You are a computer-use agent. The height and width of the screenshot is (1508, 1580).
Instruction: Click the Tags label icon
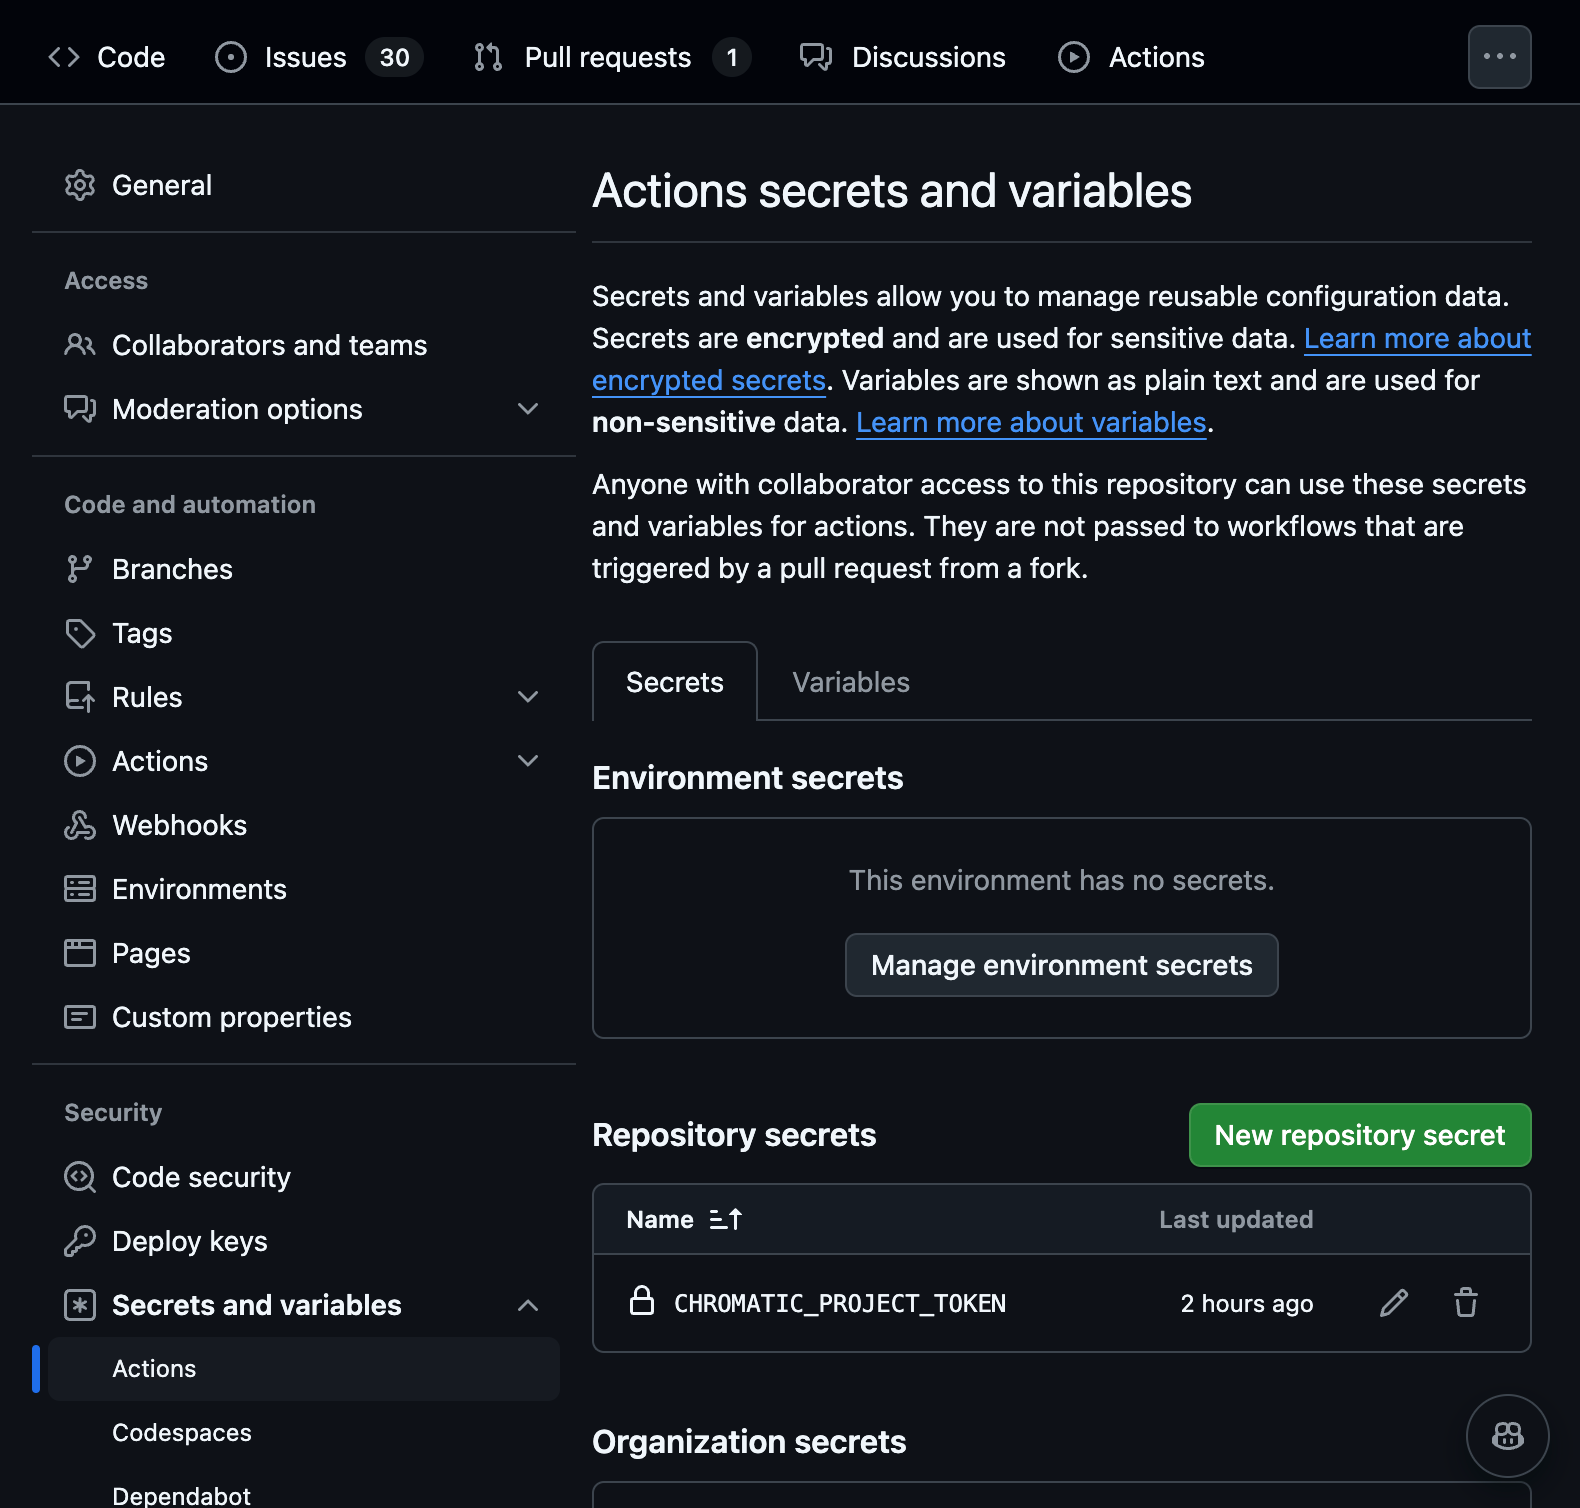80,633
